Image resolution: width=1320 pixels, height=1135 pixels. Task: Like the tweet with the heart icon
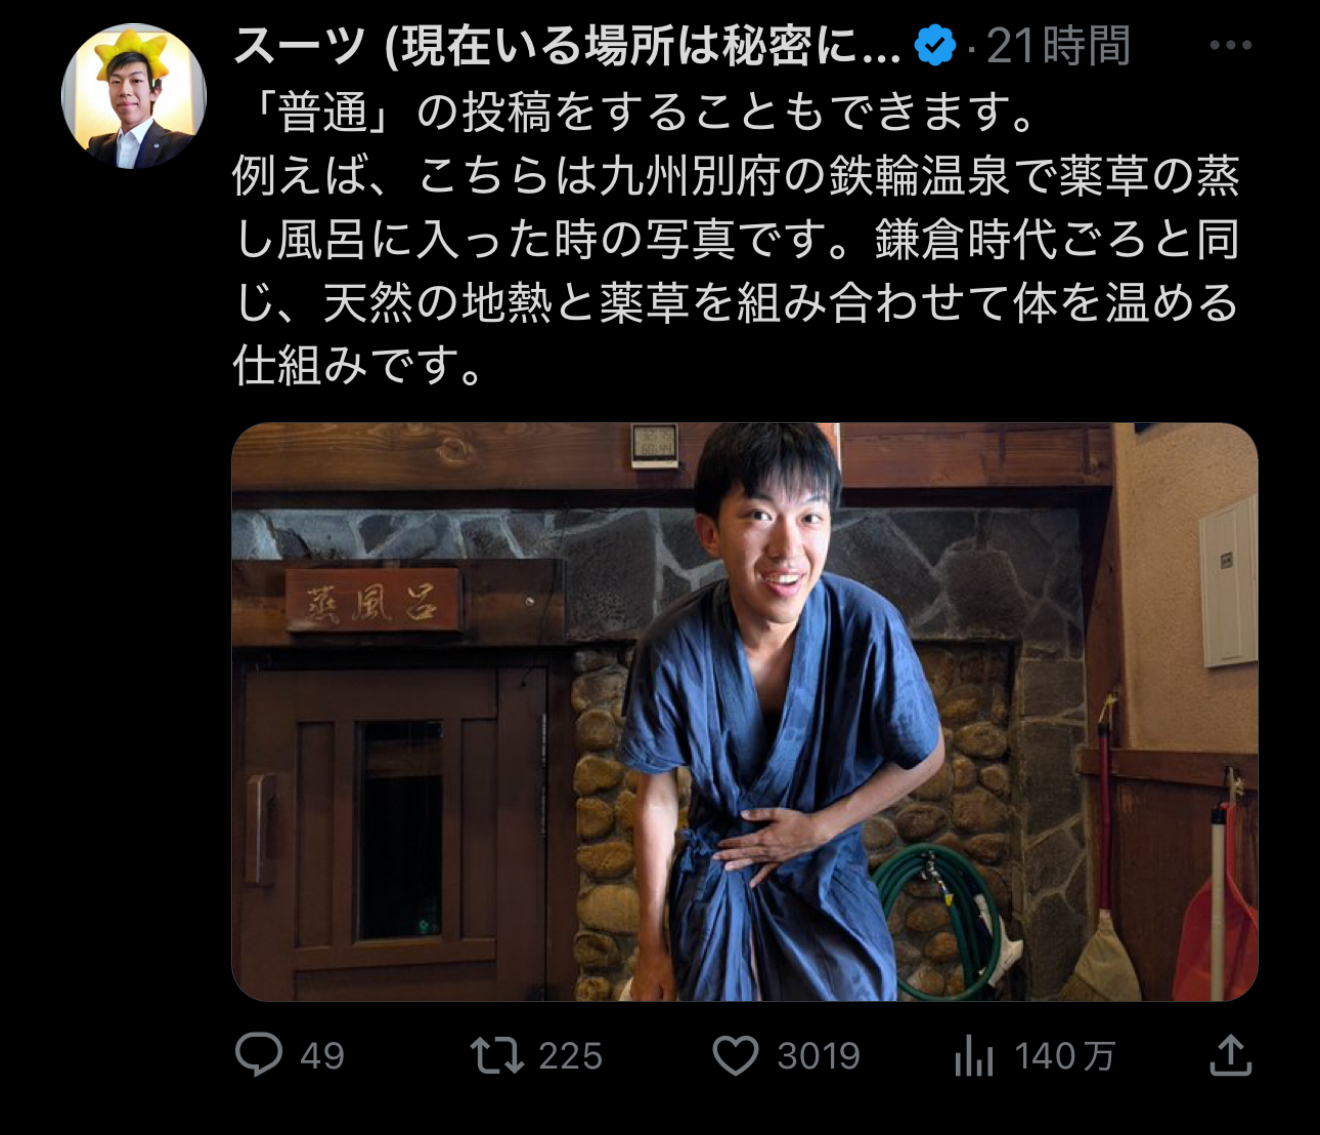tap(736, 1056)
